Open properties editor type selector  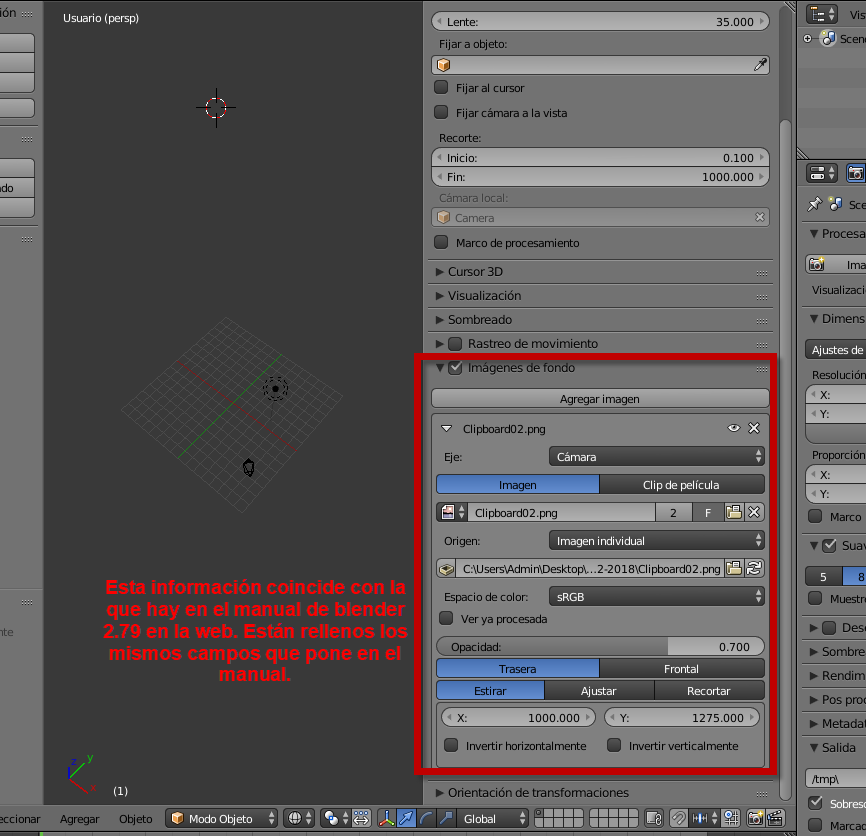[x=822, y=173]
